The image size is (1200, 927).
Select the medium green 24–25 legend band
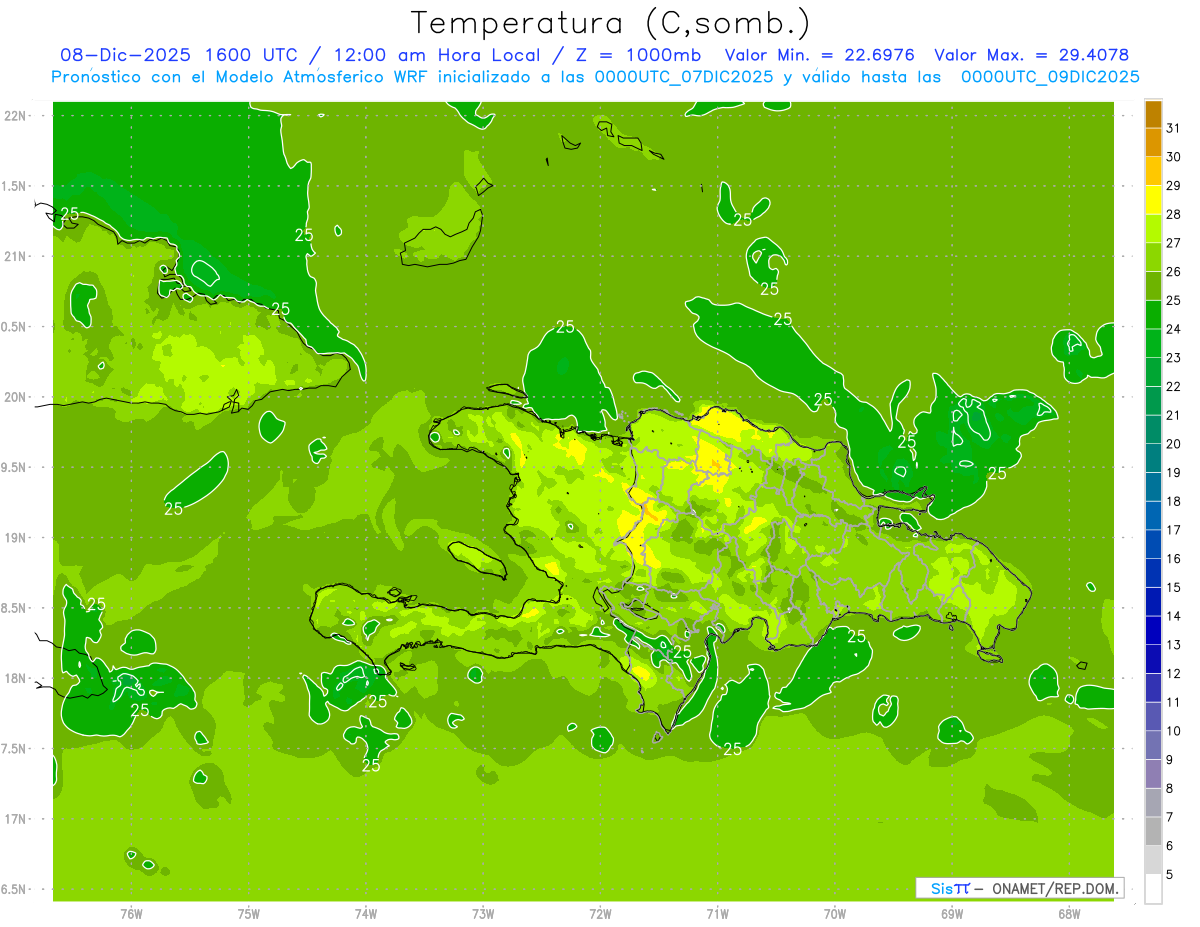1153,315
